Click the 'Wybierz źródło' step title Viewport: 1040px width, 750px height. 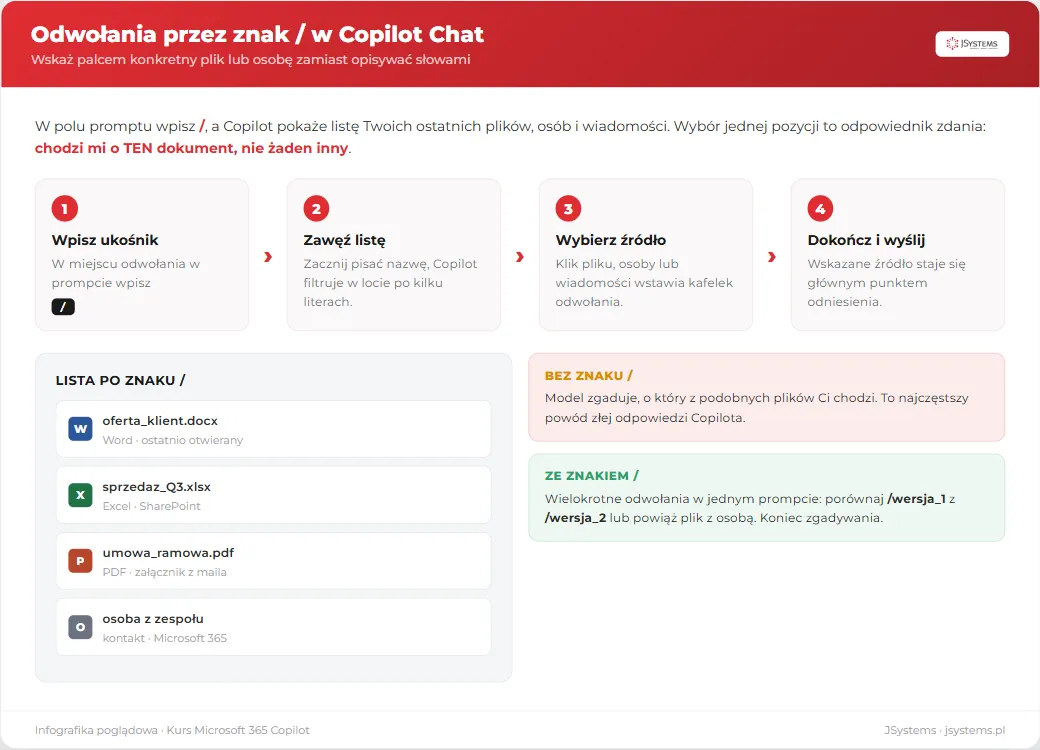[611, 240]
